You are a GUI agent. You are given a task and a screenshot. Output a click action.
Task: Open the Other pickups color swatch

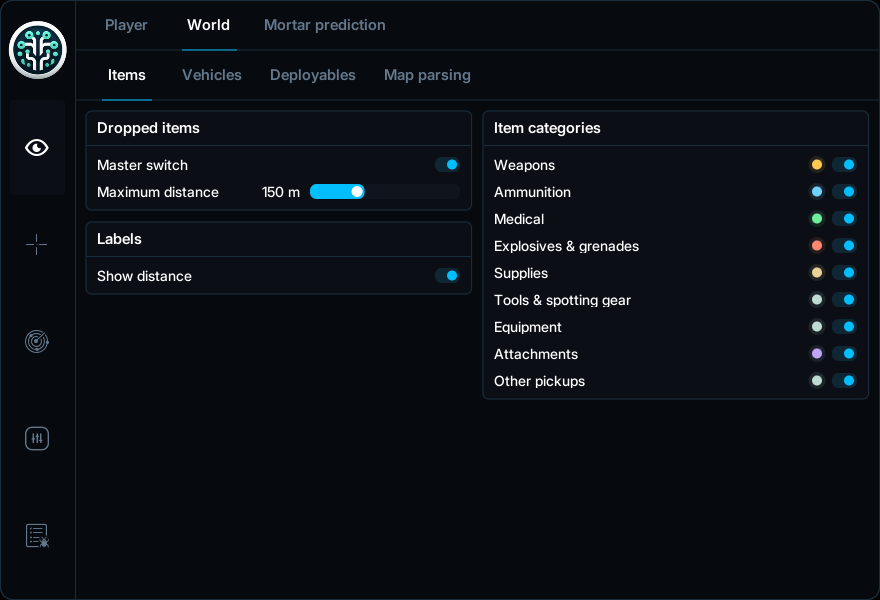point(817,381)
